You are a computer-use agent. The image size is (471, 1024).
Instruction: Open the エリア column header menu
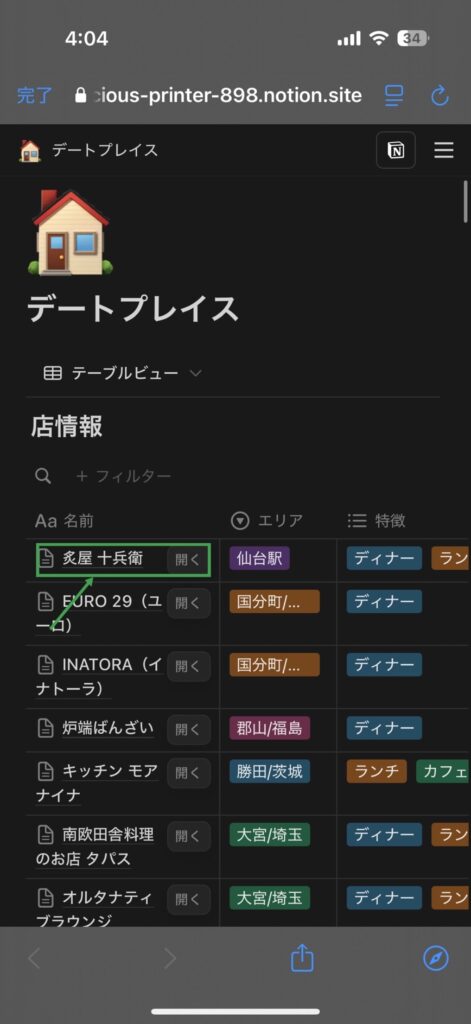[268, 520]
